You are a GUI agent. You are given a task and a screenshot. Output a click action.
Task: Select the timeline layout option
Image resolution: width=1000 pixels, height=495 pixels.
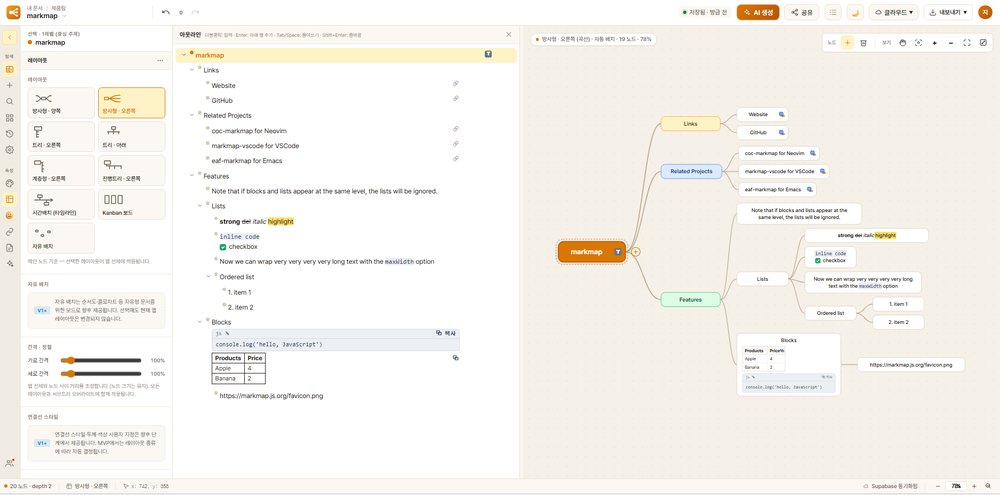(x=61, y=204)
